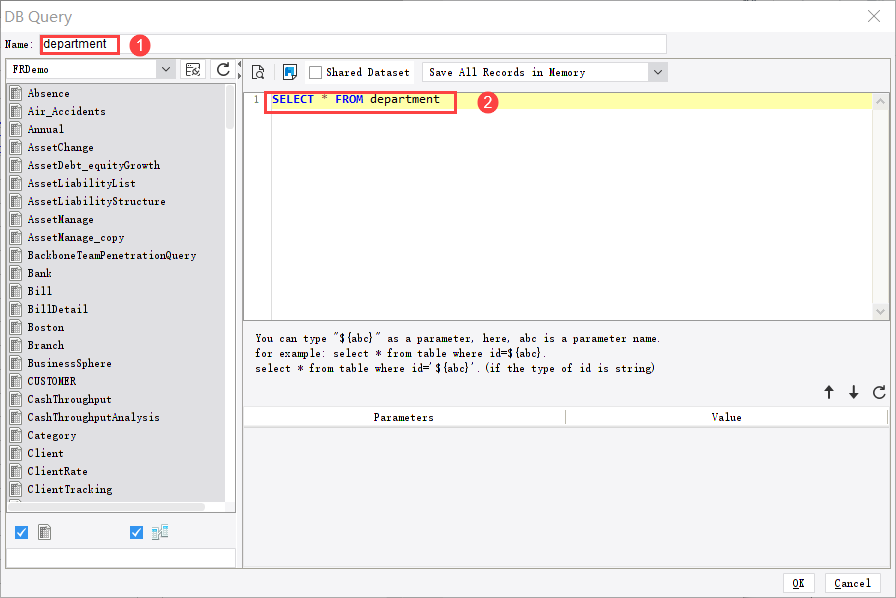Click the blue SQL formatting icon
Screen dimensions: 896x598
coord(290,71)
